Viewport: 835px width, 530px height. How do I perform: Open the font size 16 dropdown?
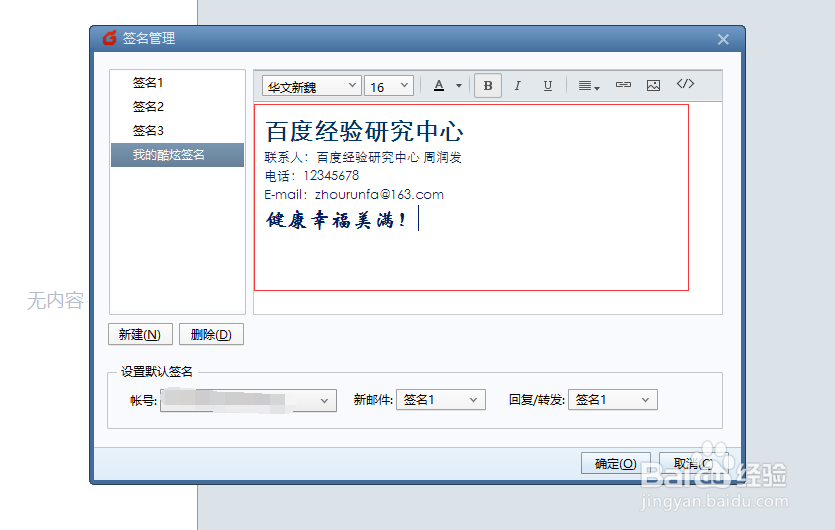pos(389,86)
